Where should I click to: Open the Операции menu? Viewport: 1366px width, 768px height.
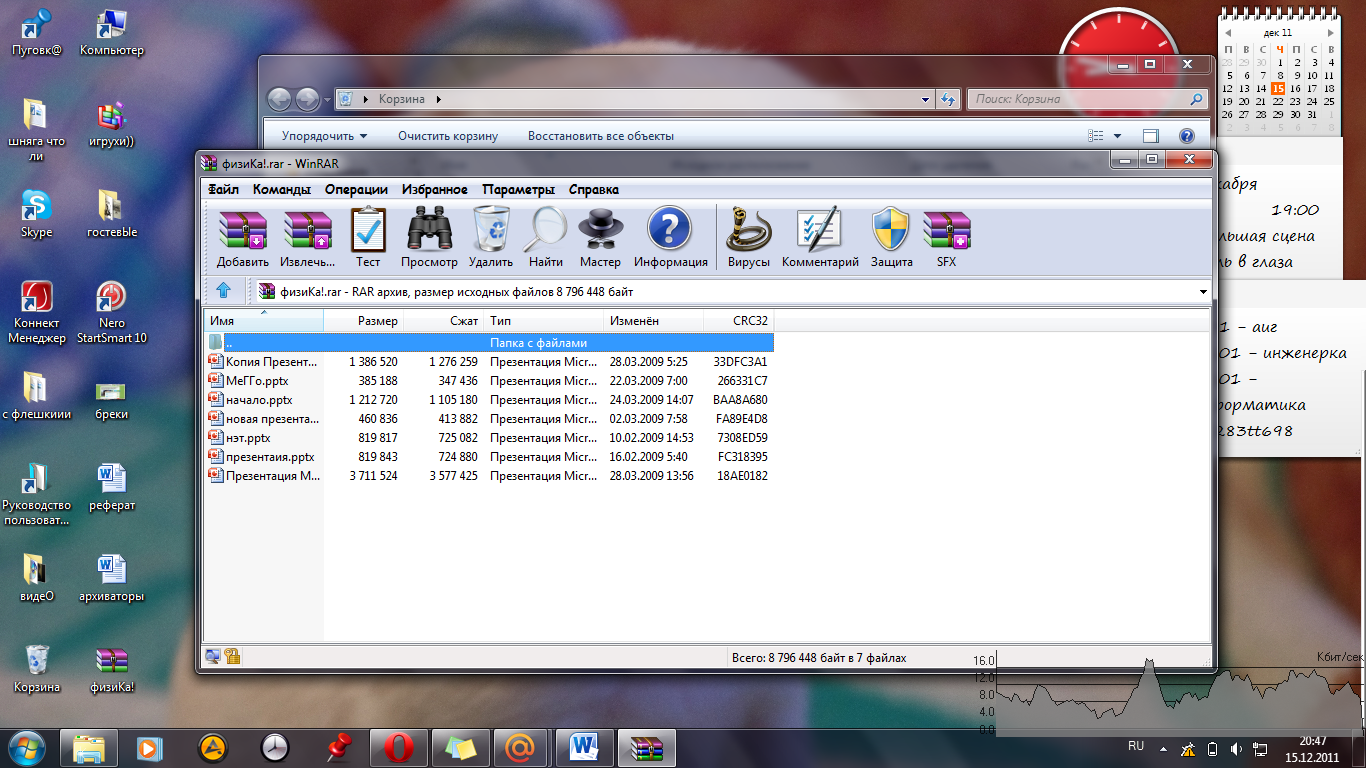(x=356, y=189)
